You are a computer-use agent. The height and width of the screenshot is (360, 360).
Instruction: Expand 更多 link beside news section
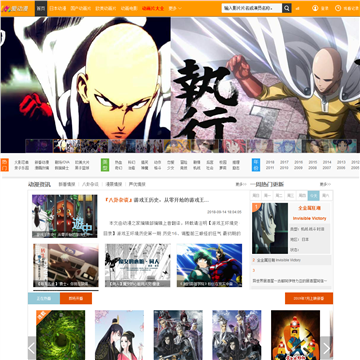(x=241, y=184)
